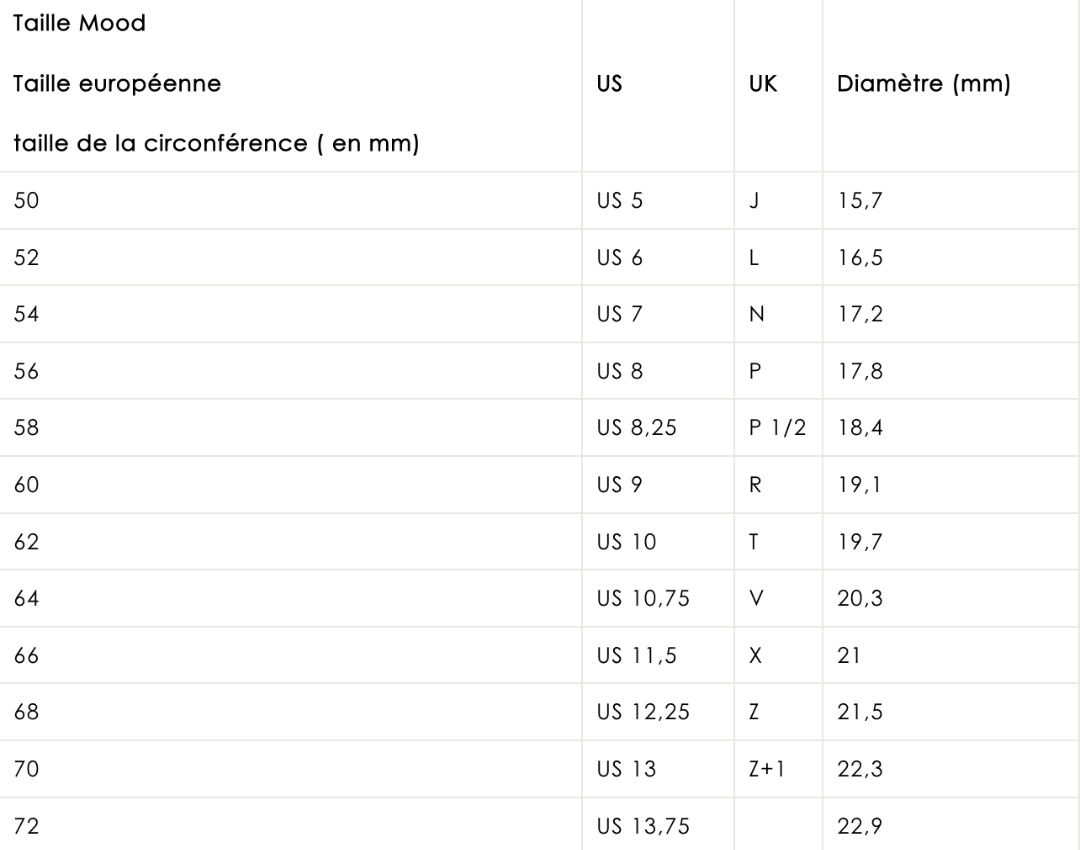The width and height of the screenshot is (1080, 850).
Task: Select diameter value 22,9
Action: (x=860, y=826)
